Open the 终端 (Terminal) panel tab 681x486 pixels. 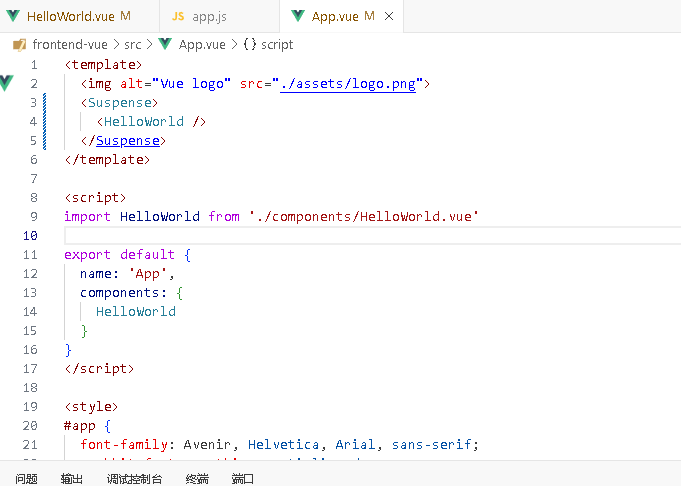pos(197,479)
